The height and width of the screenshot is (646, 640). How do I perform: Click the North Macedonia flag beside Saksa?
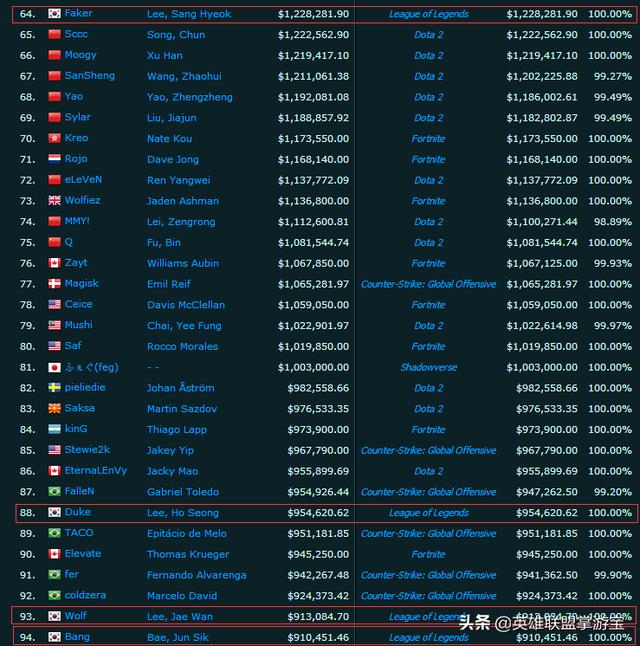54,408
